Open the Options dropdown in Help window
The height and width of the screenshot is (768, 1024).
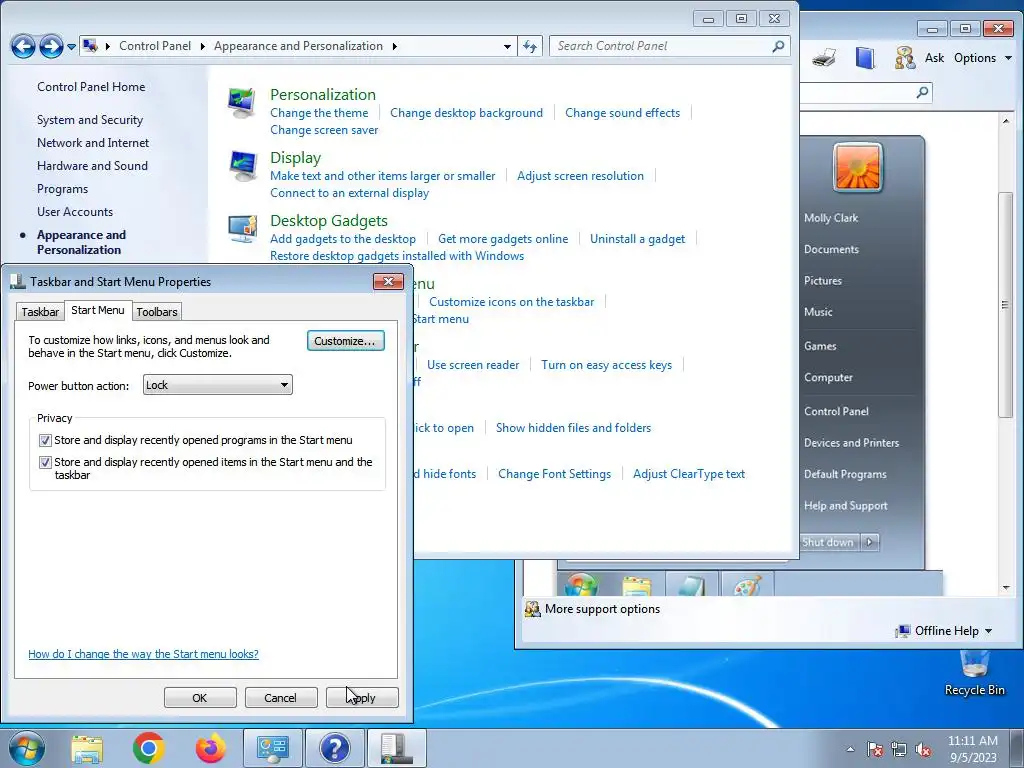(x=983, y=58)
